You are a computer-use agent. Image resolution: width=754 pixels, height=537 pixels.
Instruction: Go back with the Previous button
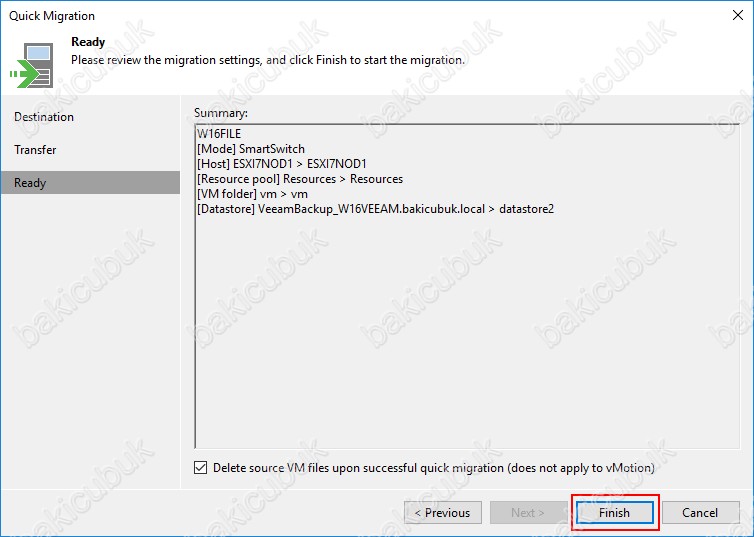[x=443, y=512]
